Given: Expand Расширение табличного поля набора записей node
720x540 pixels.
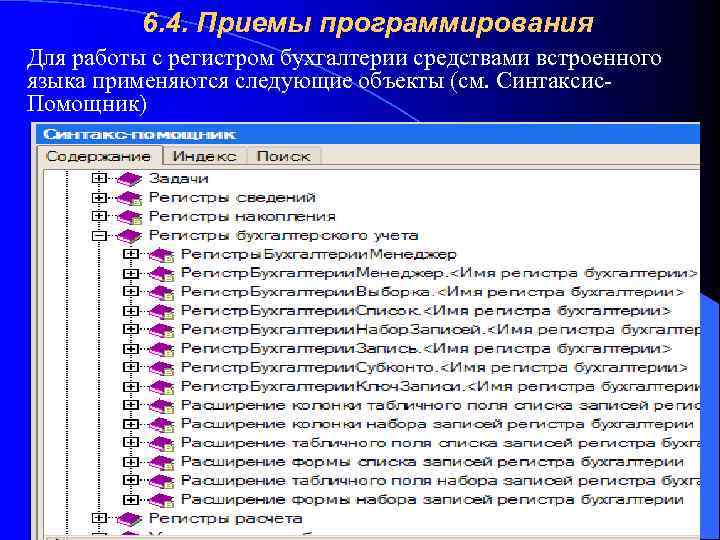Looking at the screenshot, I should pyautogui.click(x=131, y=480).
